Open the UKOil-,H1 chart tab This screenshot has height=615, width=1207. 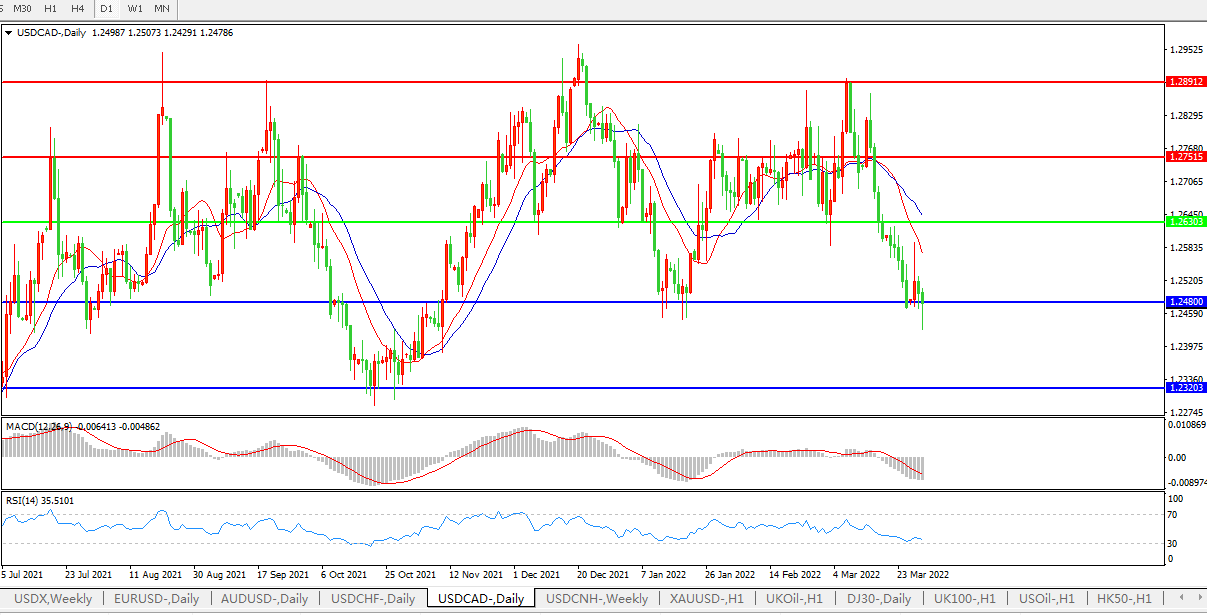(x=793, y=598)
